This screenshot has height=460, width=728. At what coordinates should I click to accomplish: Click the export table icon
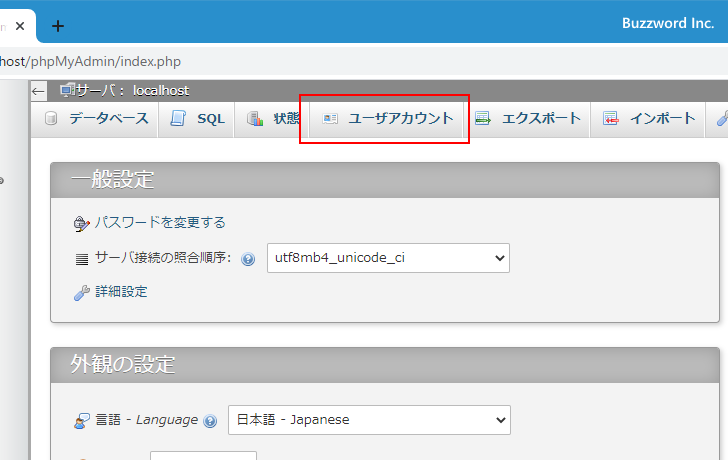[483, 119]
